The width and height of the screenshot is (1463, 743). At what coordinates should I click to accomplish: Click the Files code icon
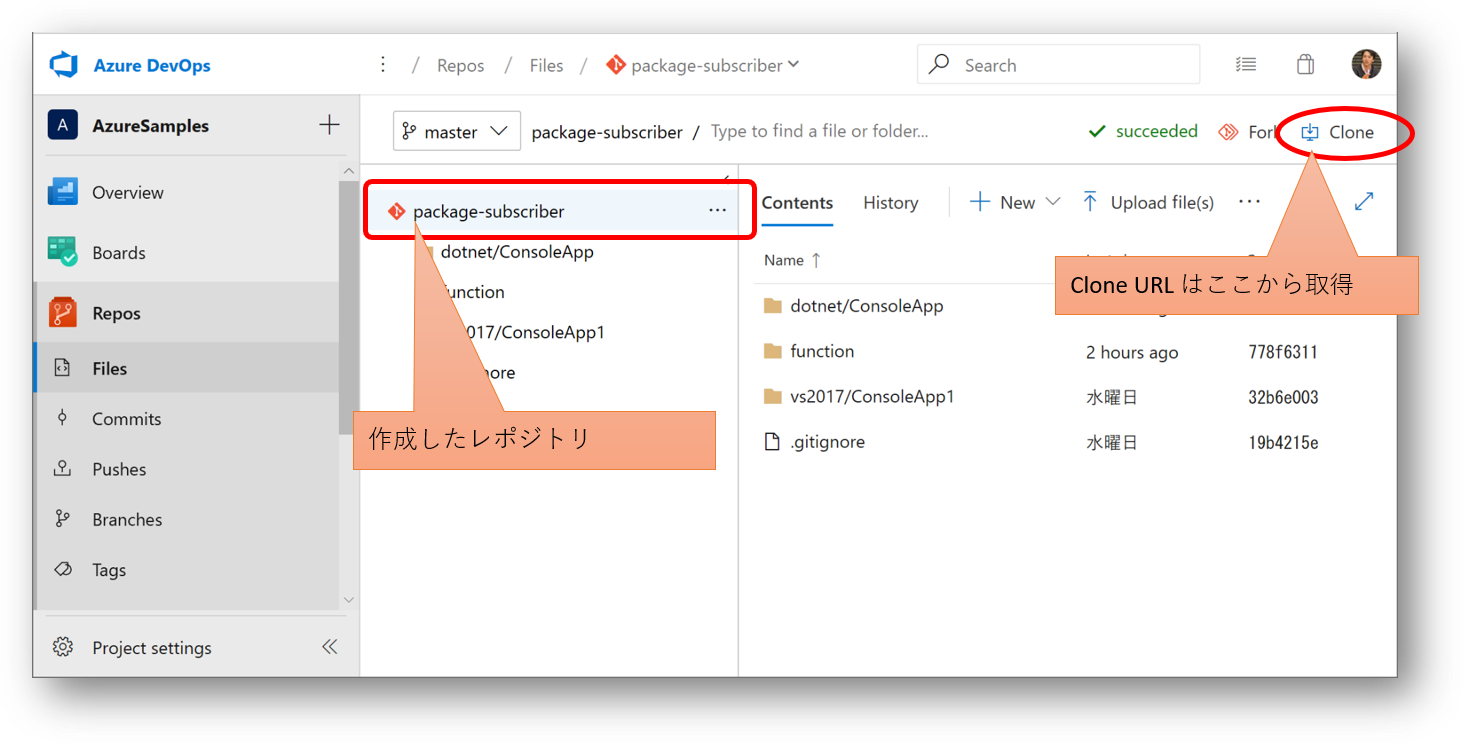point(62,367)
